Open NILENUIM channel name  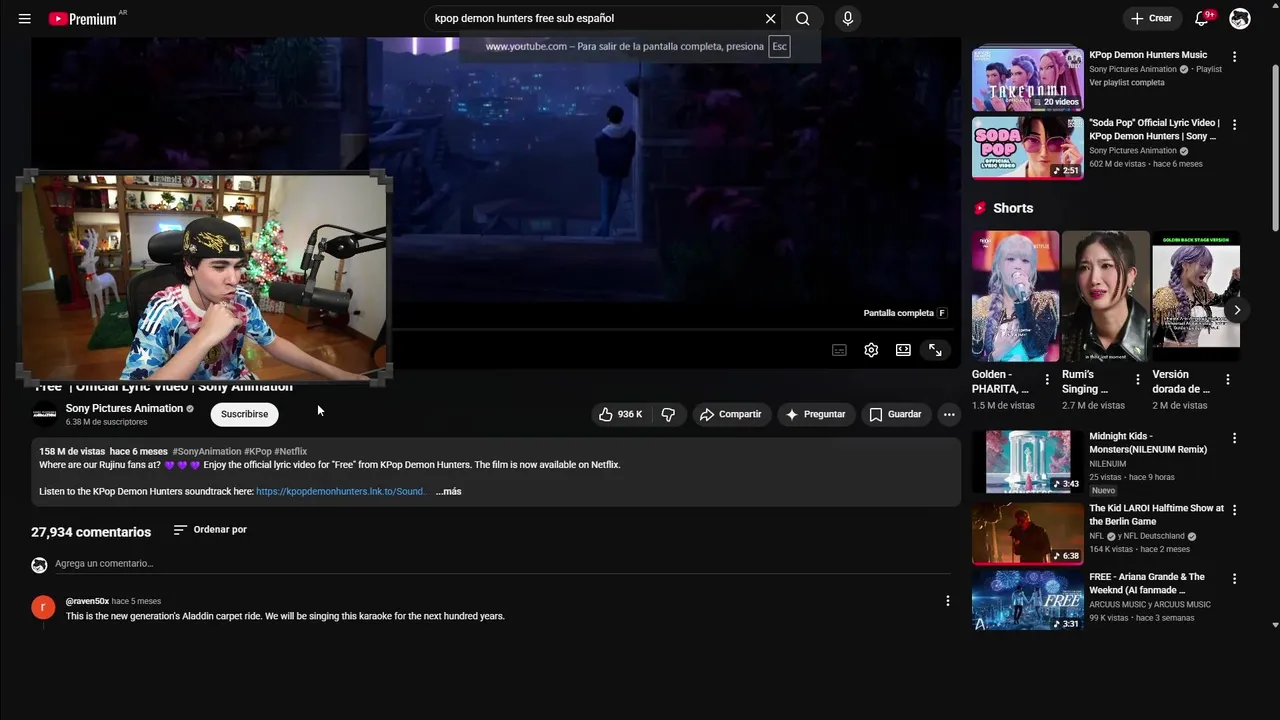click(x=1108, y=464)
